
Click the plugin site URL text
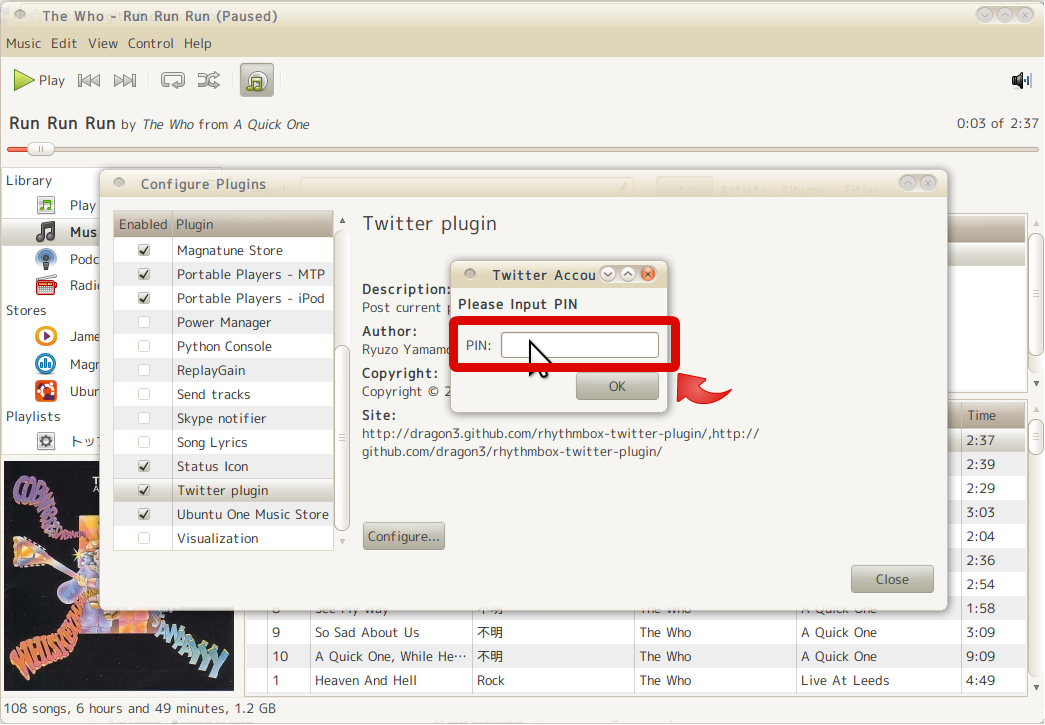(560, 442)
